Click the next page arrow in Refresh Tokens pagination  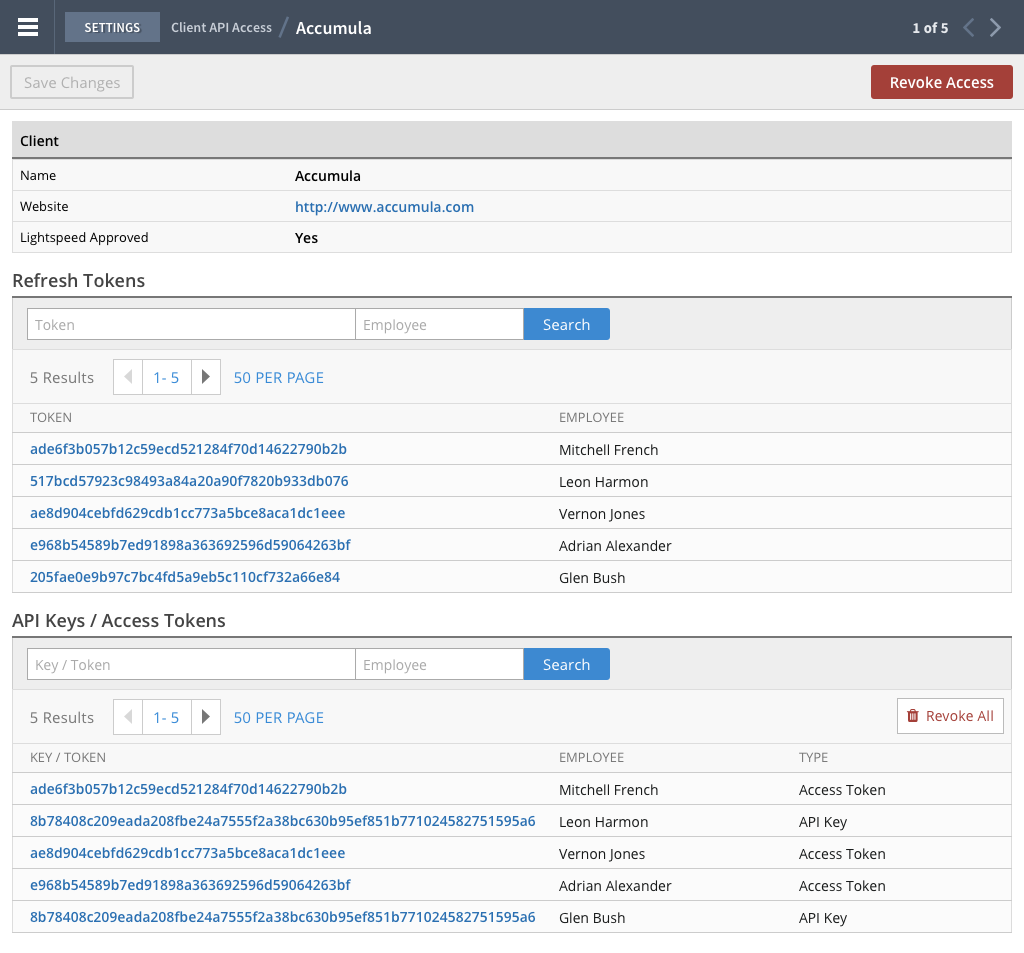click(x=205, y=377)
